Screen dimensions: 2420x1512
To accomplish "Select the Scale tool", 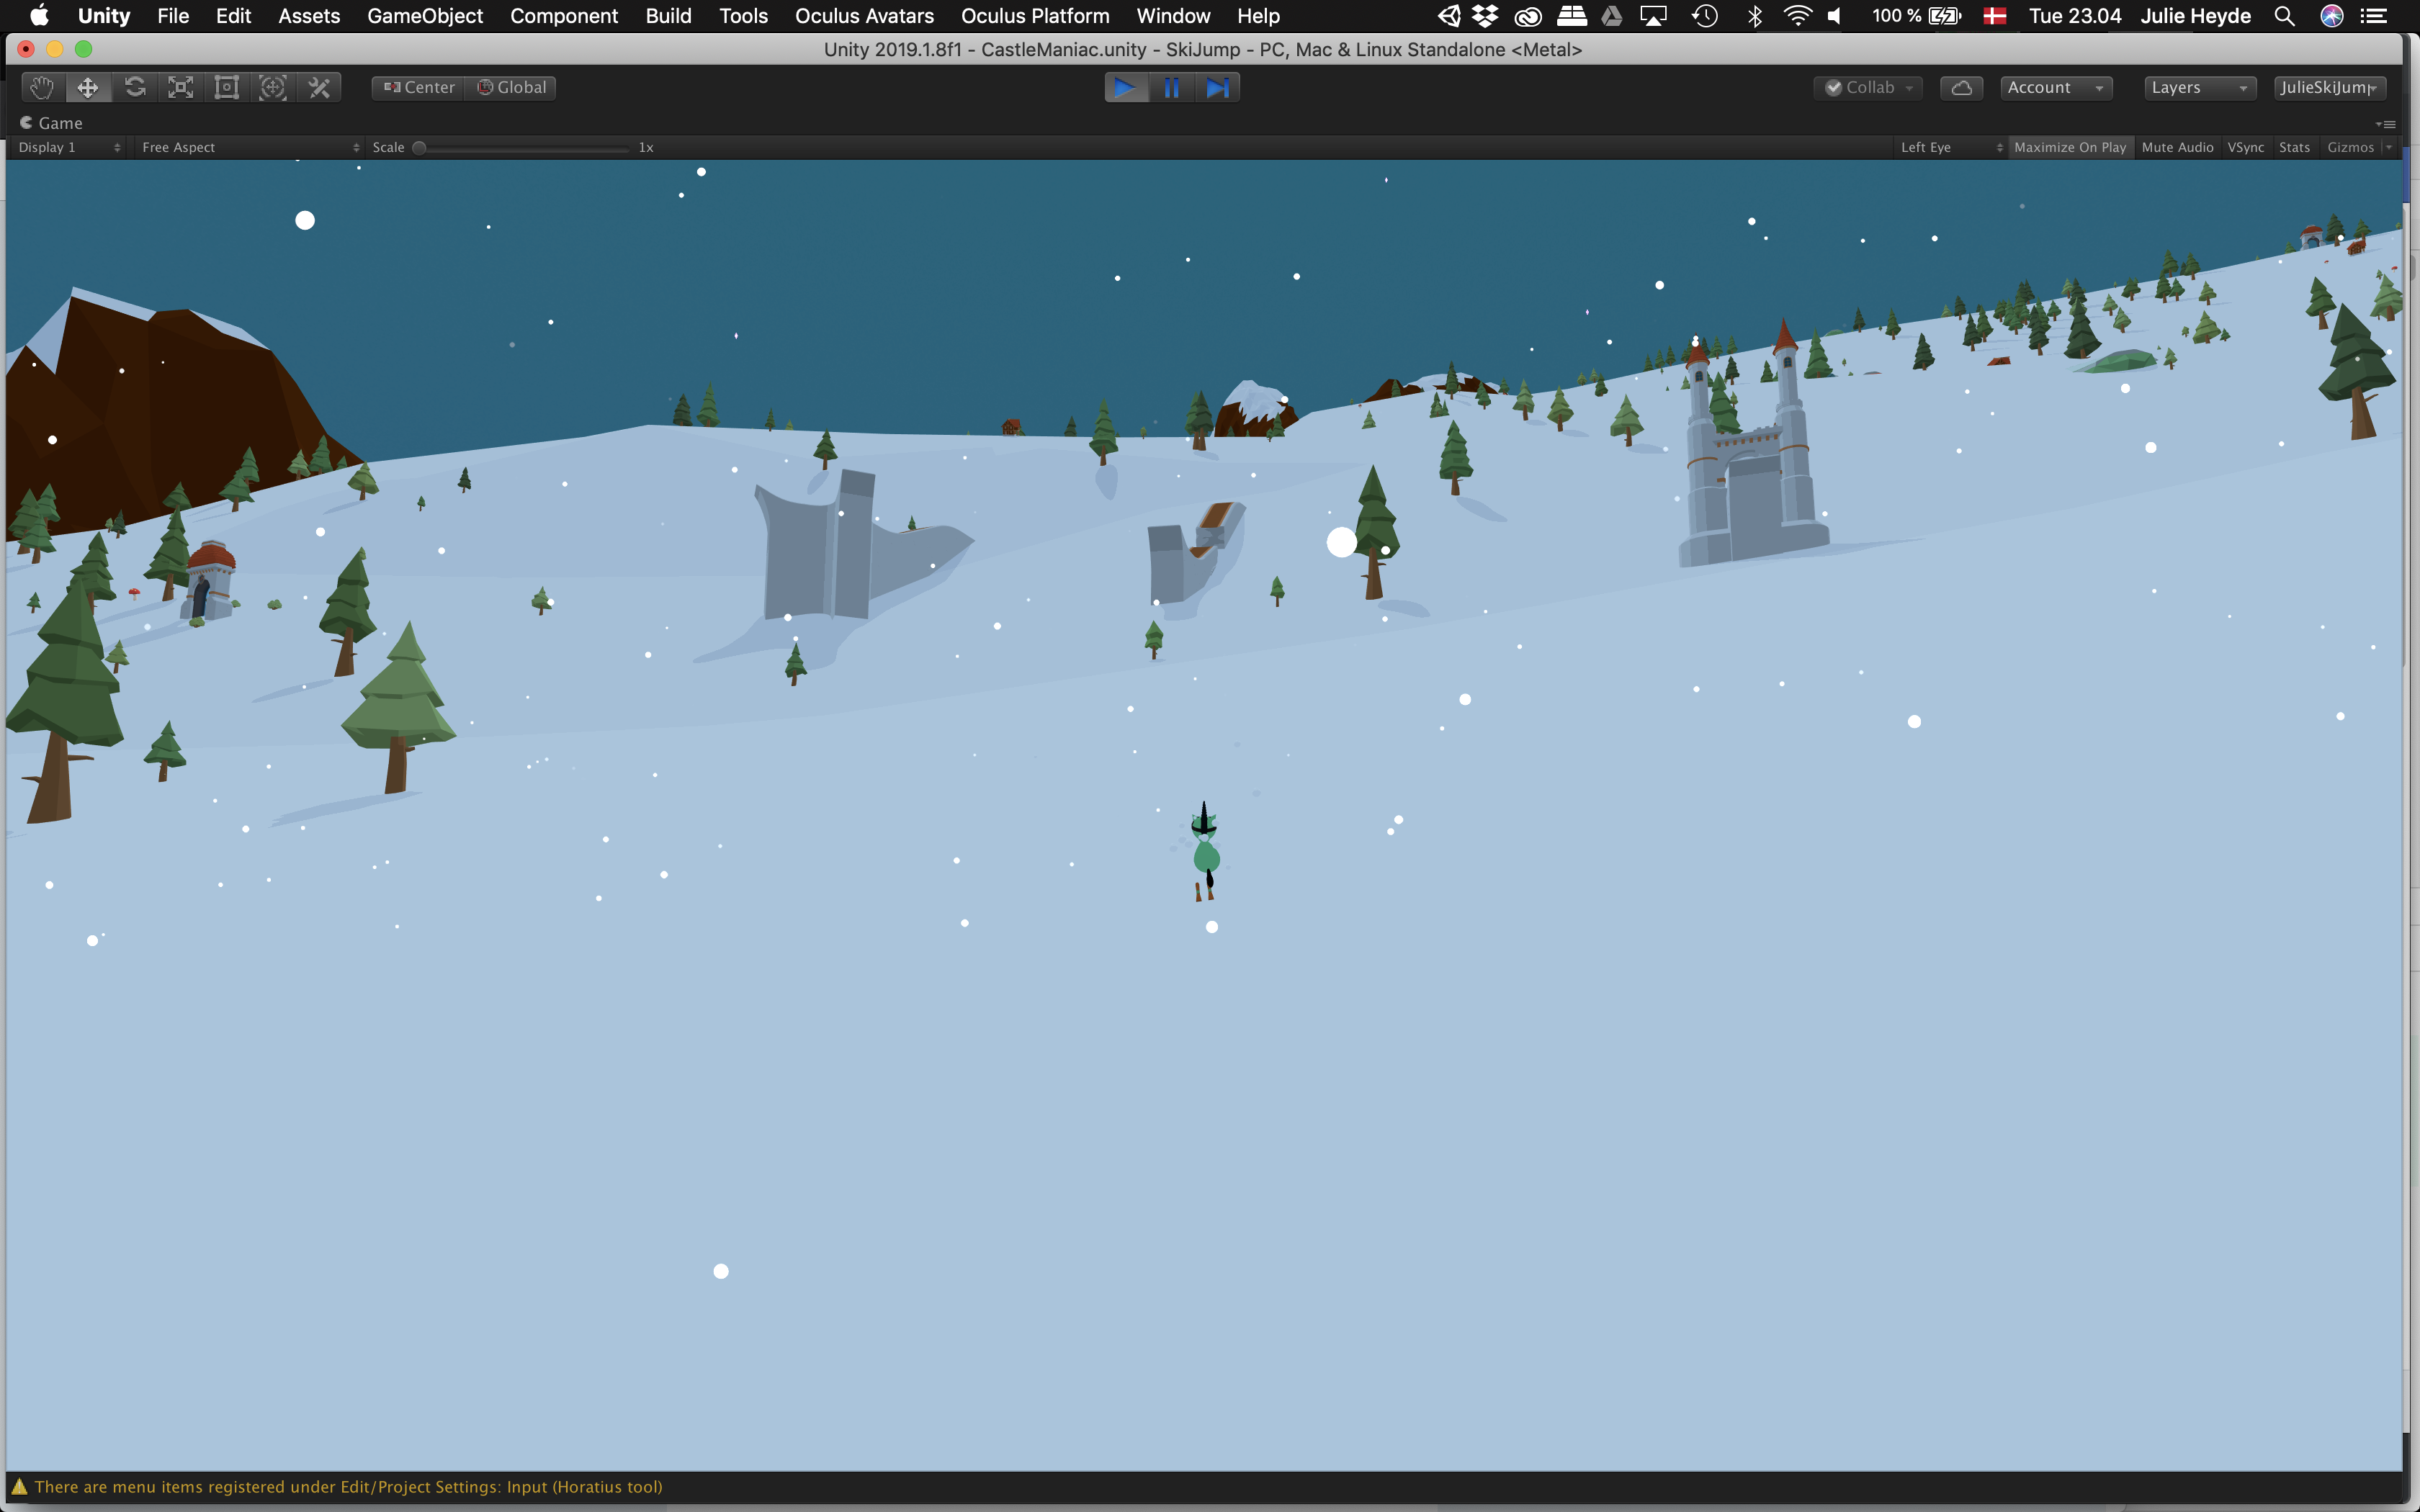I will (x=181, y=88).
